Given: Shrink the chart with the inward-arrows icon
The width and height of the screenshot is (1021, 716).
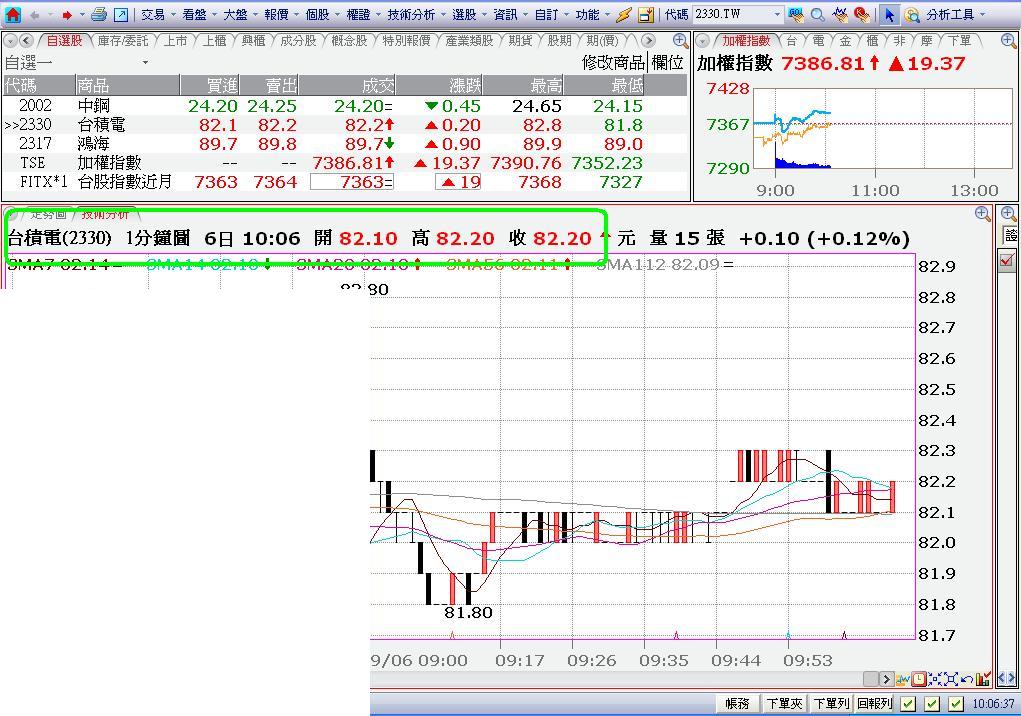Looking at the screenshot, I should (x=935, y=680).
